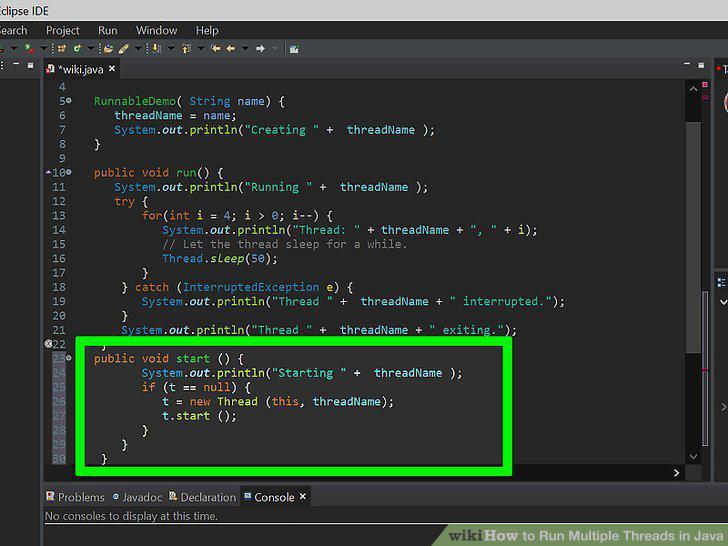Click the horizontal scrollbar right arrow
Screen dimensions: 728x546
[x=676, y=473]
